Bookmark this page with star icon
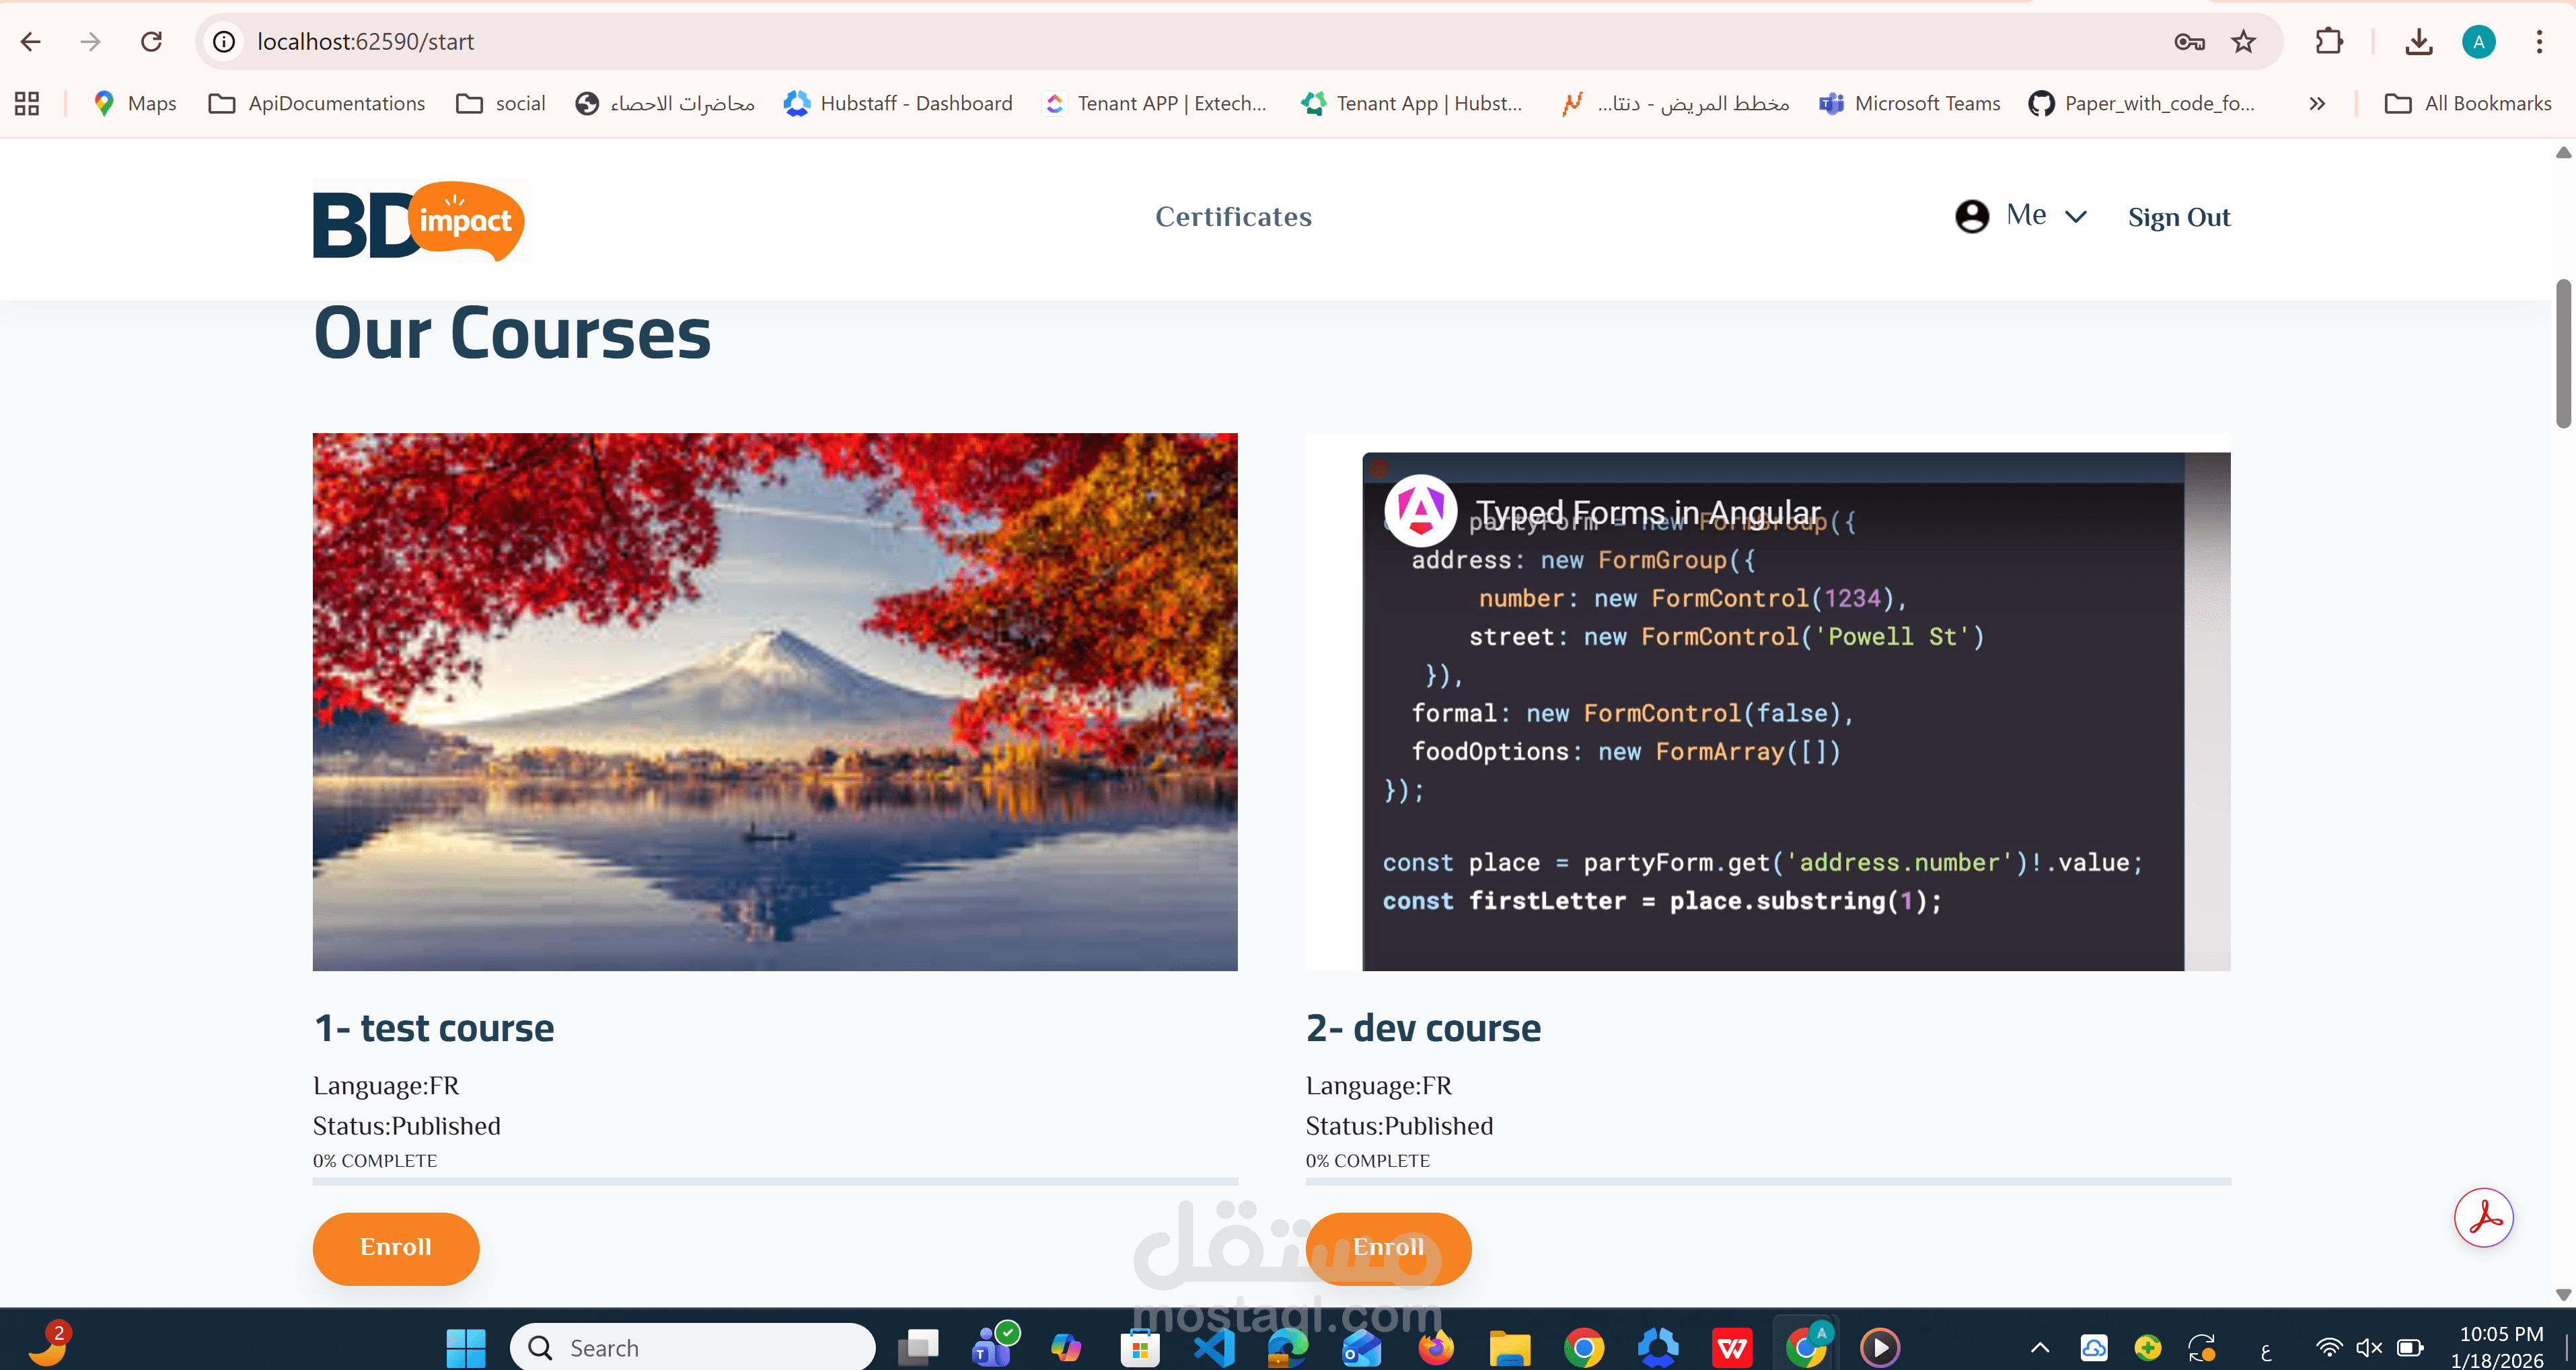Viewport: 2576px width, 1370px height. (x=2243, y=41)
